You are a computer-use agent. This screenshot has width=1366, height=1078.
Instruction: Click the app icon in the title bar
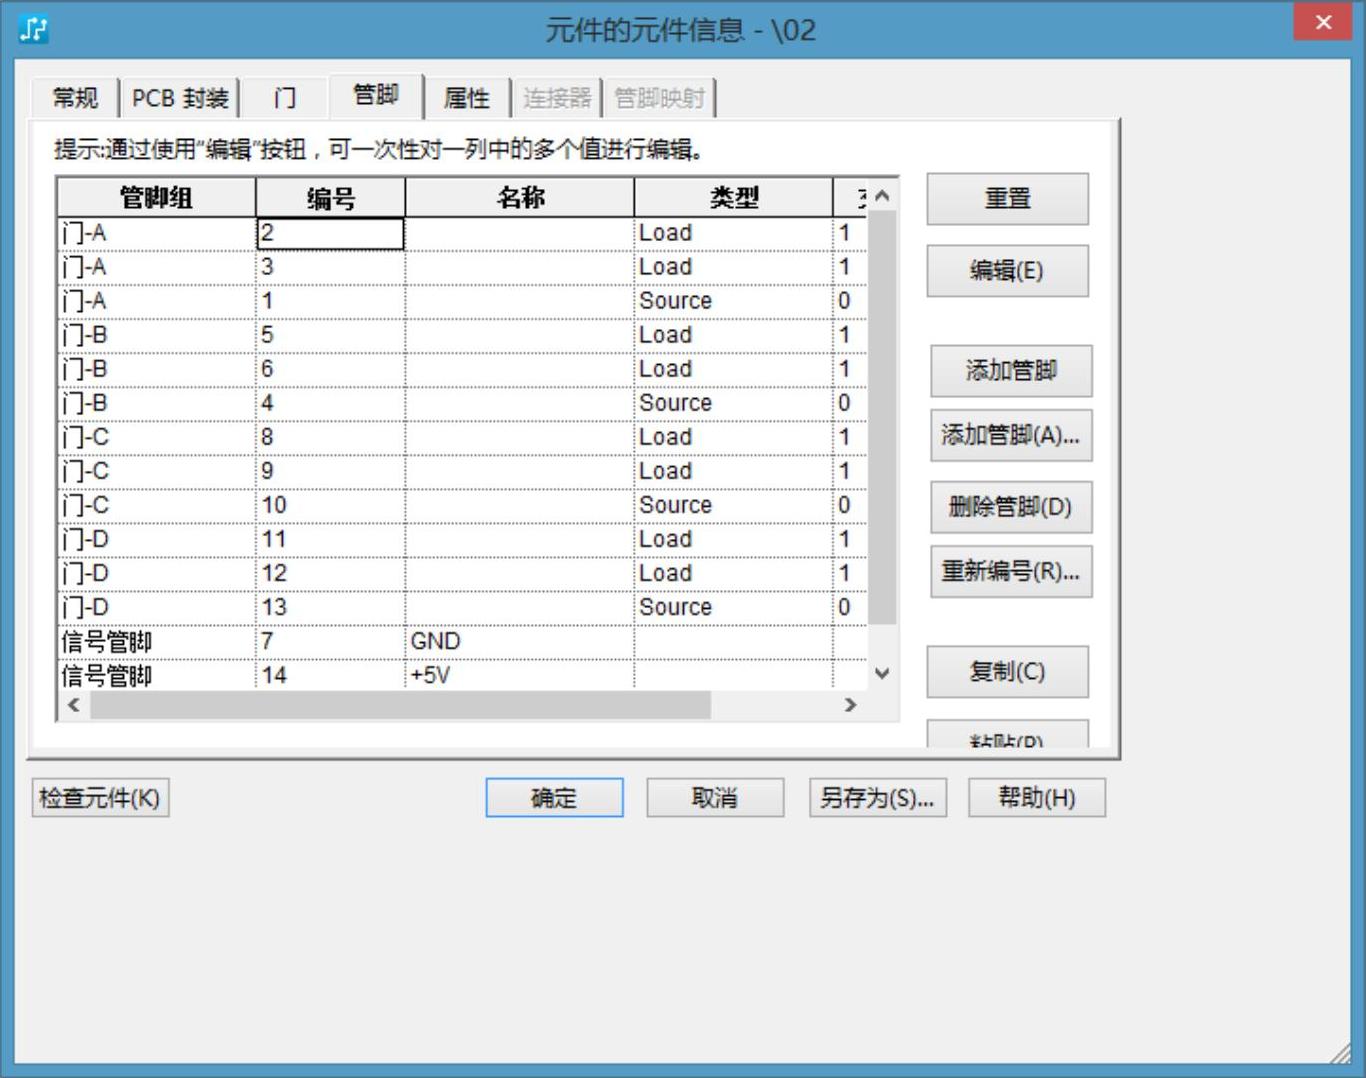coord(34,29)
